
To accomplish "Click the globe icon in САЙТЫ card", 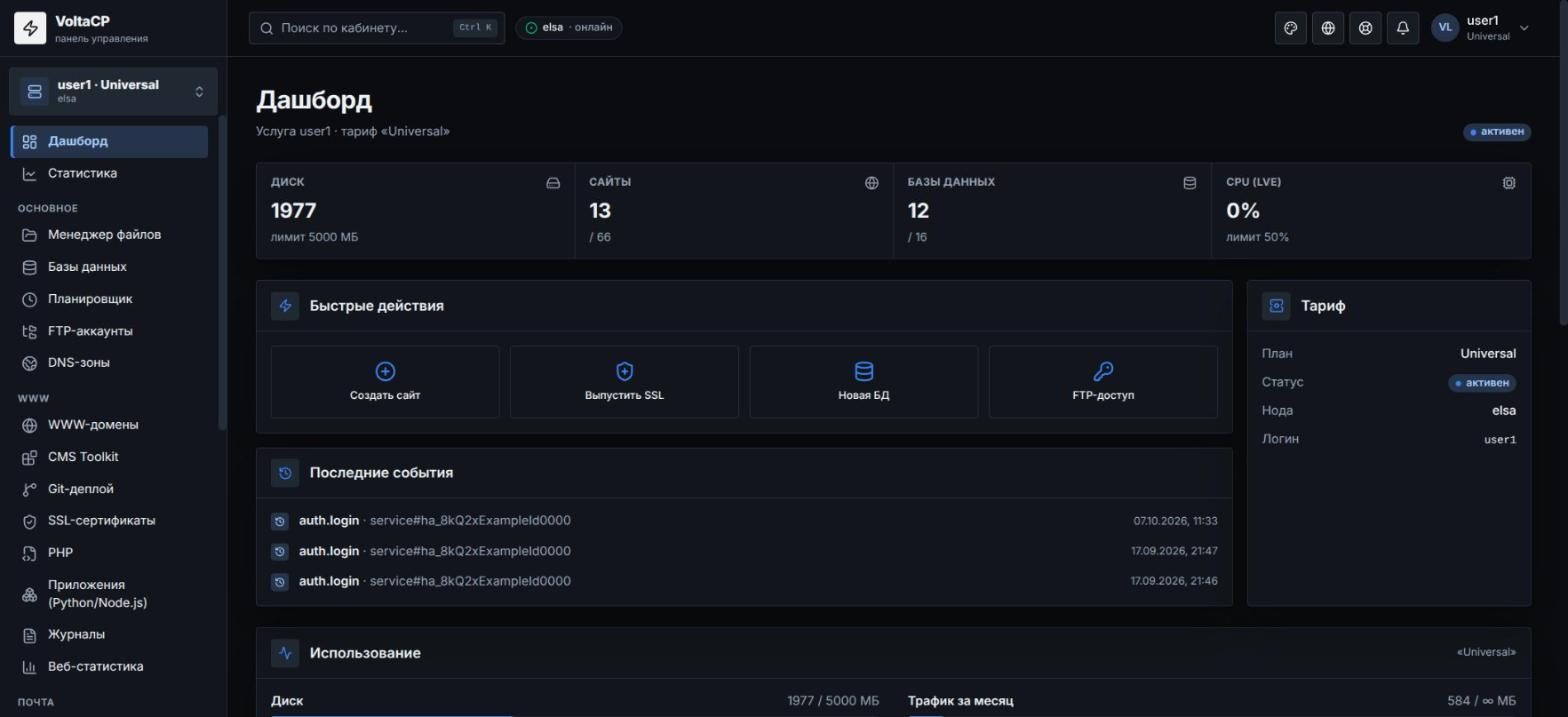I will tap(872, 183).
